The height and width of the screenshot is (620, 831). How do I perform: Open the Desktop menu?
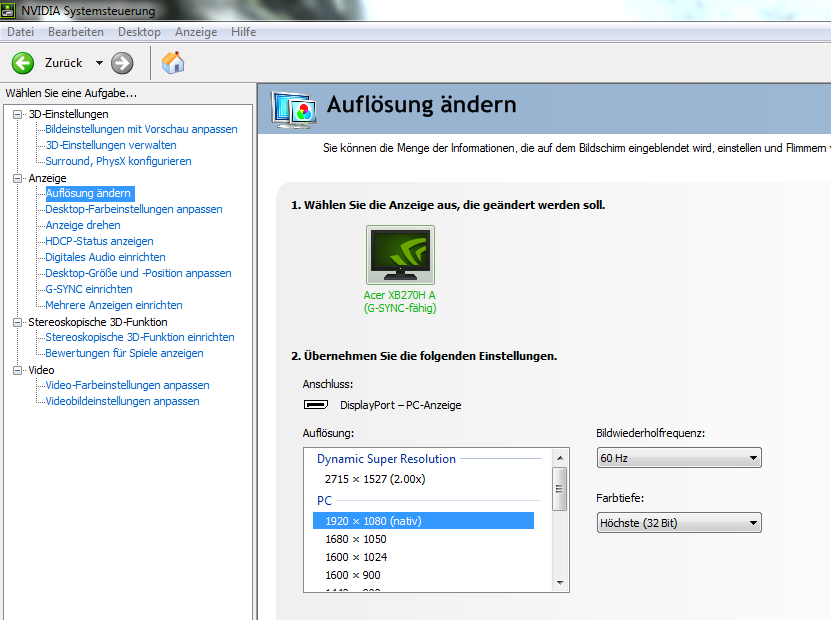tap(139, 32)
